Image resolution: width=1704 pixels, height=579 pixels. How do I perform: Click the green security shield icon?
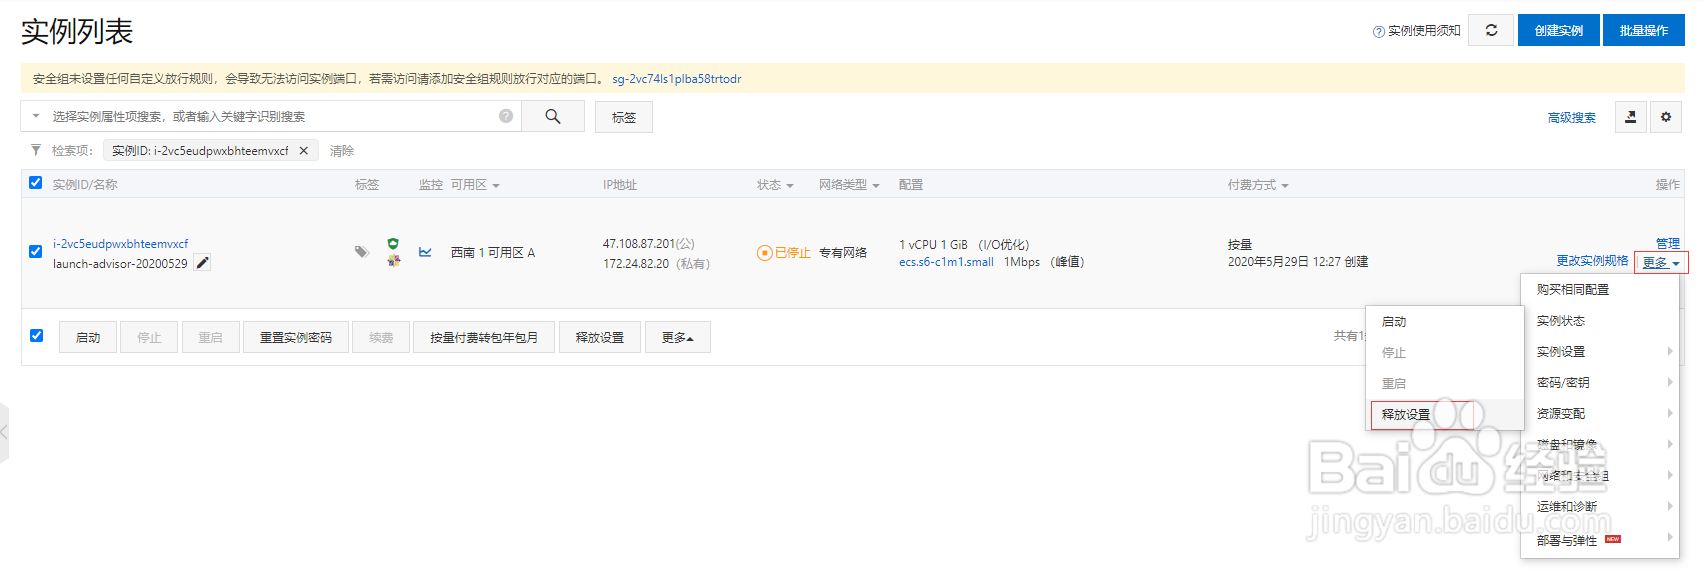[393, 244]
